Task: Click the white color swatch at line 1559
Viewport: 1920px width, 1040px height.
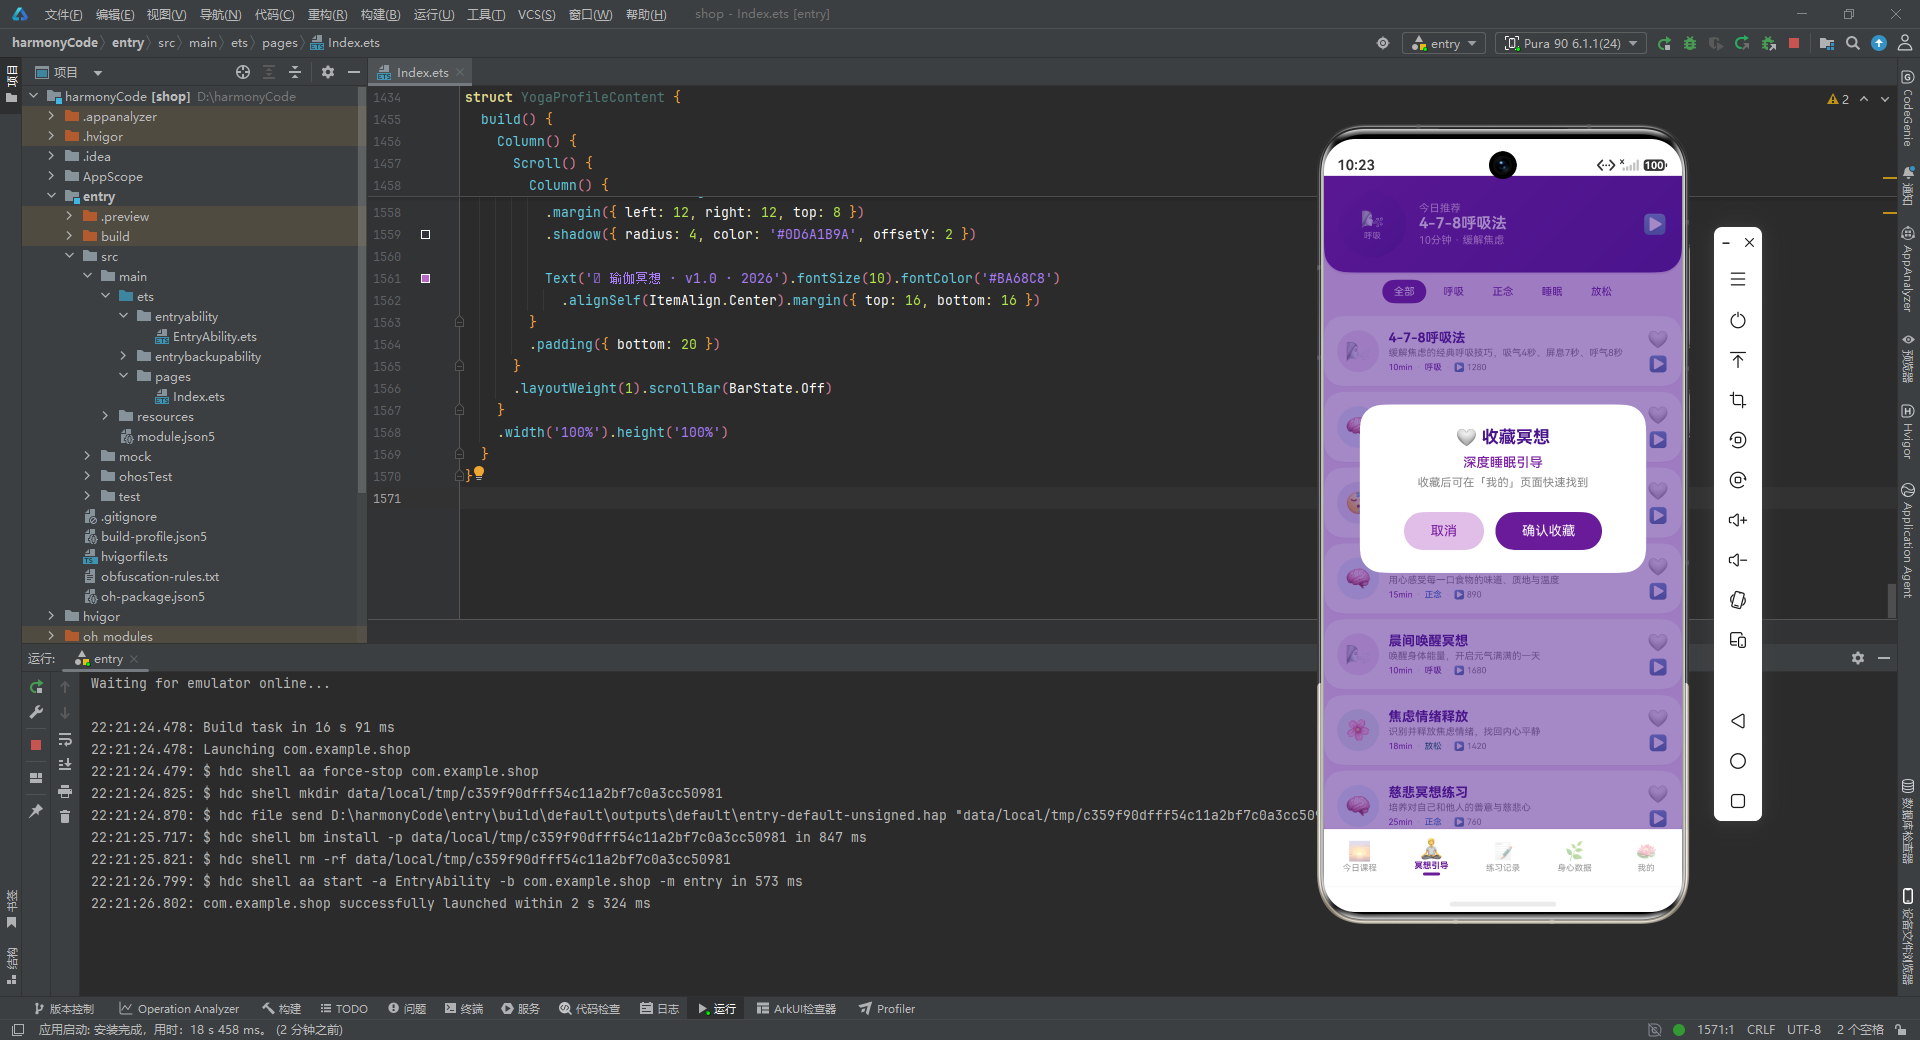Action: pyautogui.click(x=425, y=235)
